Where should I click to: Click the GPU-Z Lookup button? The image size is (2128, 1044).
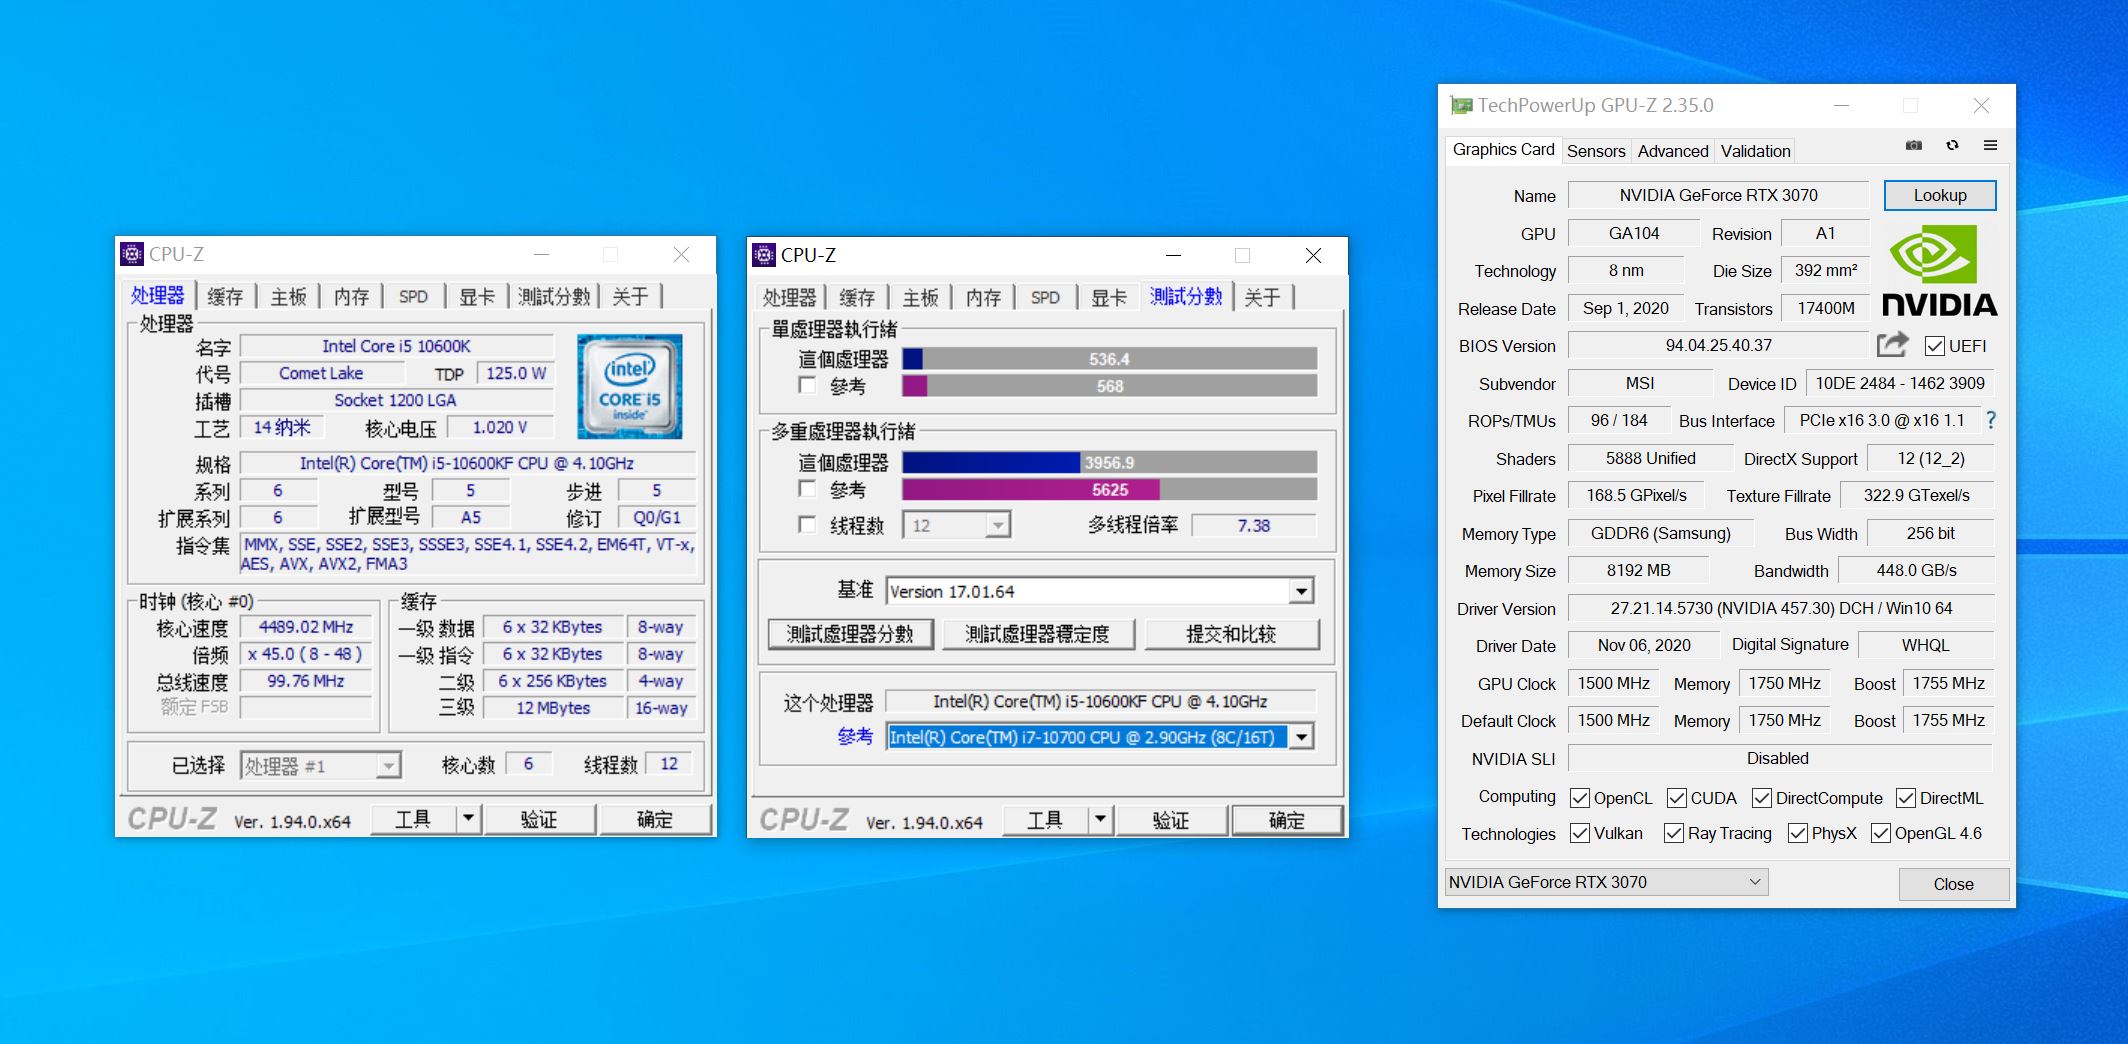click(1940, 195)
